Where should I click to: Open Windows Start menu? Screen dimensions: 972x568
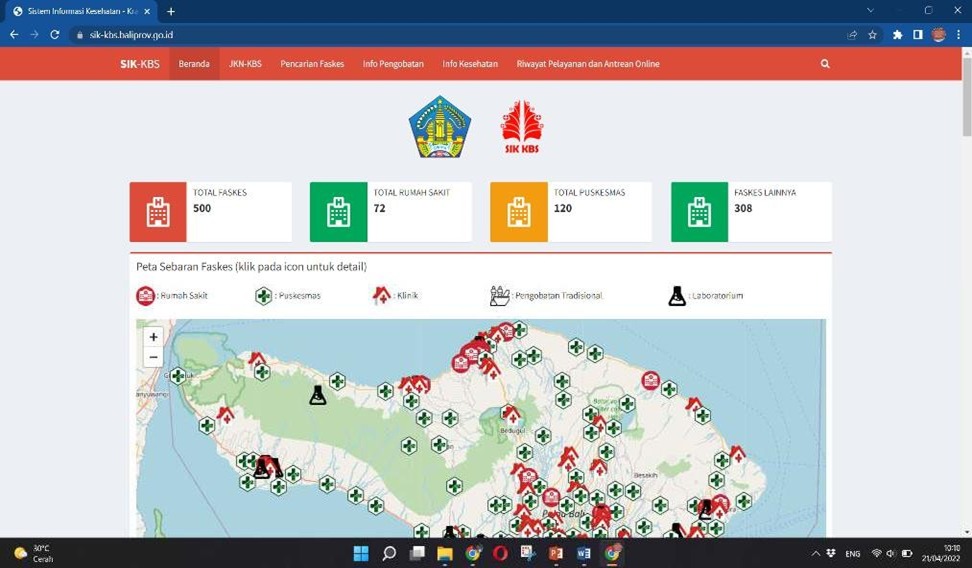tap(361, 553)
